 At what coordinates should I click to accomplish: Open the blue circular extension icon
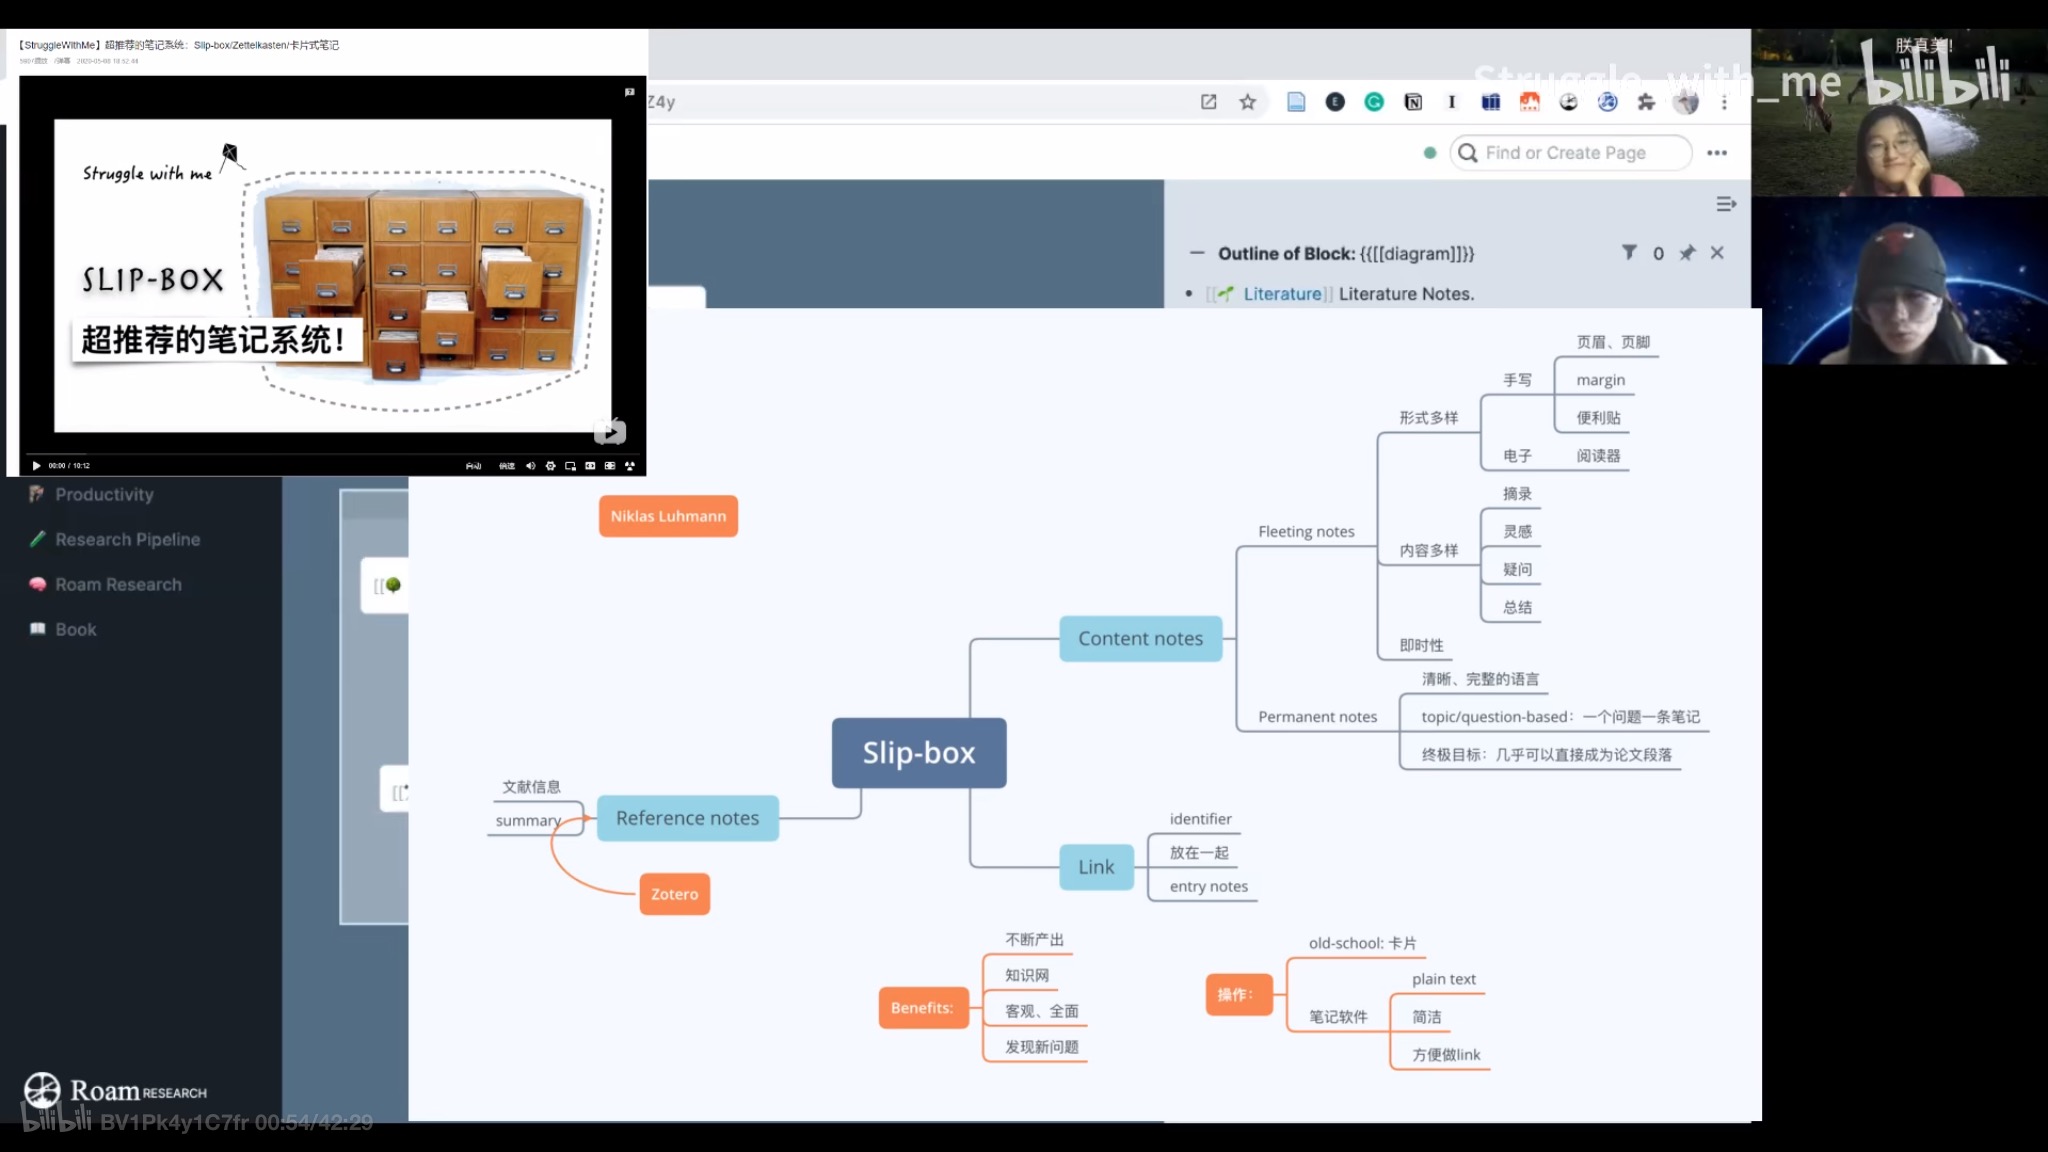coord(1608,102)
